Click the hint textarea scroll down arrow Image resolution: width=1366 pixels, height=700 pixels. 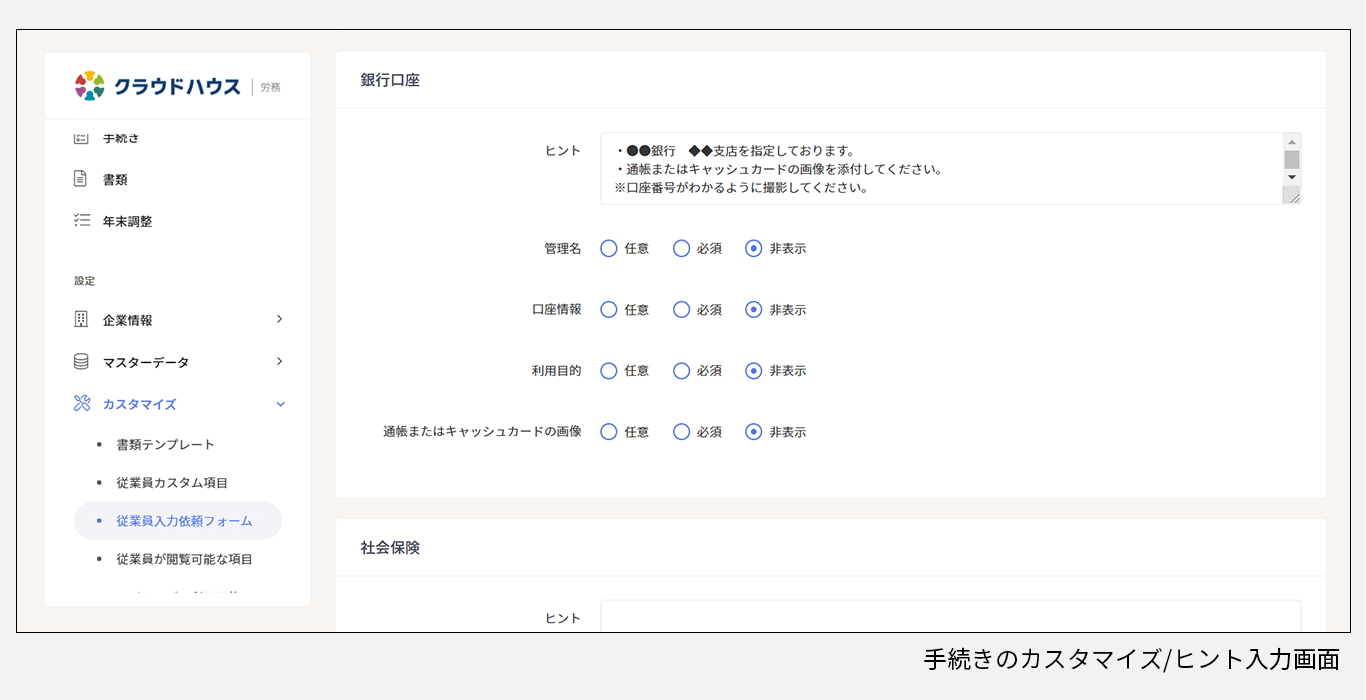click(1292, 177)
